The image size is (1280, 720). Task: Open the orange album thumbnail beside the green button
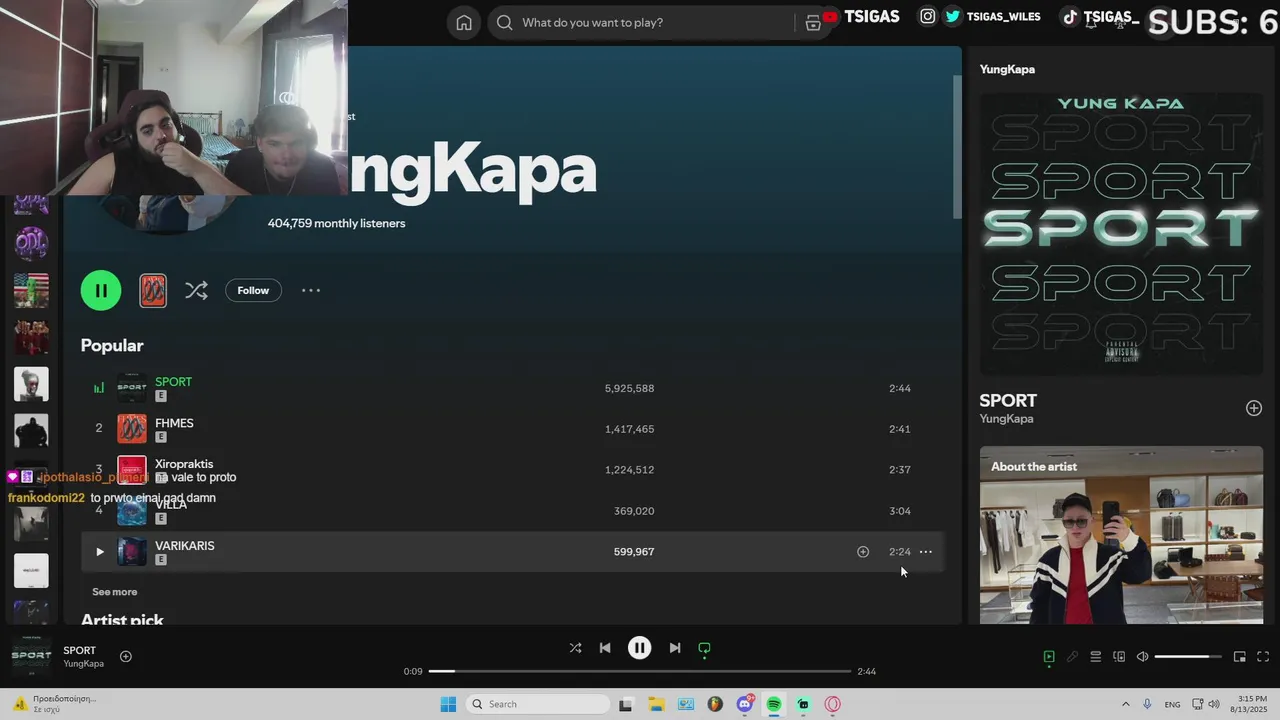(x=153, y=291)
